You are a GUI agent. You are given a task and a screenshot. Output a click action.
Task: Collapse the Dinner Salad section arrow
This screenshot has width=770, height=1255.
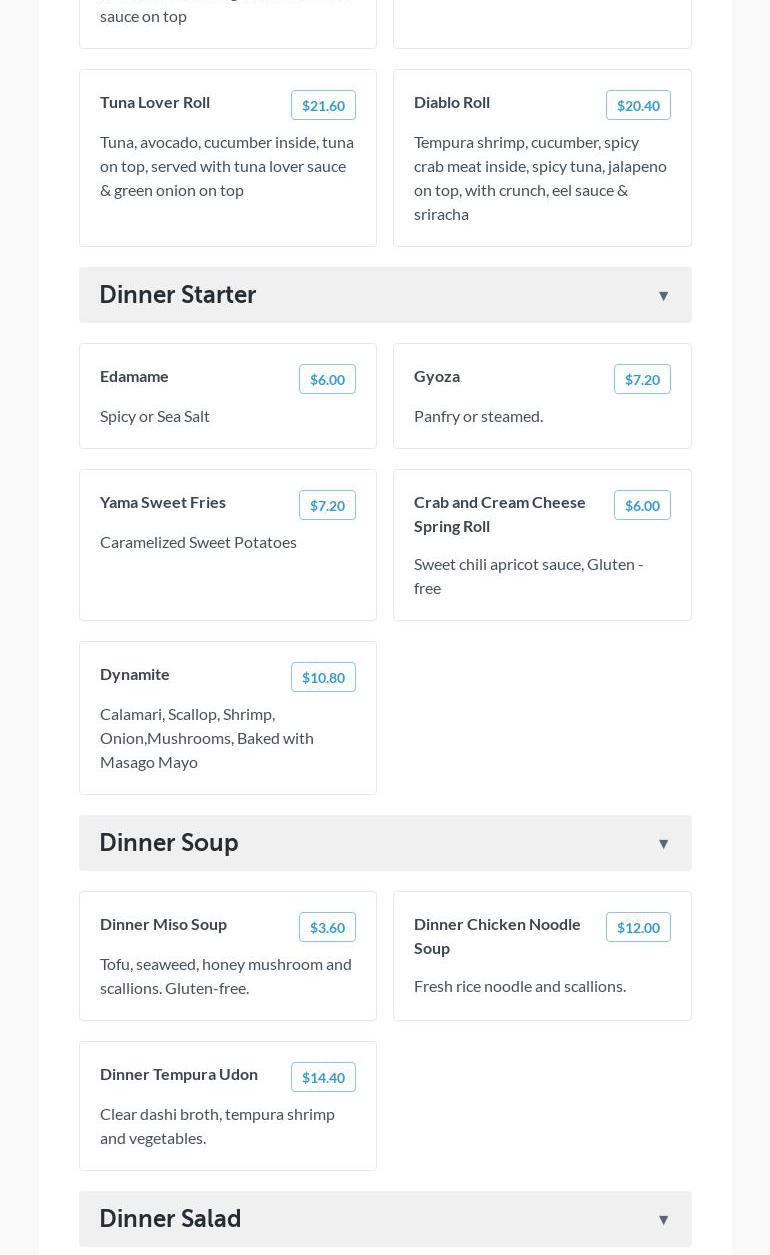[x=663, y=1219]
